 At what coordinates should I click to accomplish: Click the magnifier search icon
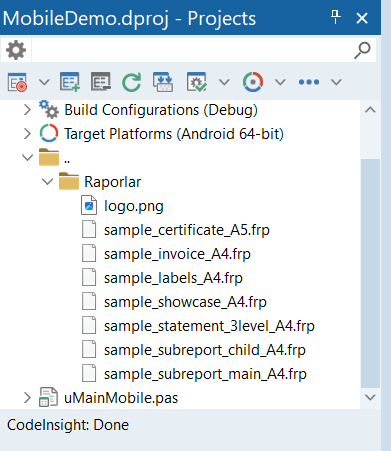click(362, 50)
